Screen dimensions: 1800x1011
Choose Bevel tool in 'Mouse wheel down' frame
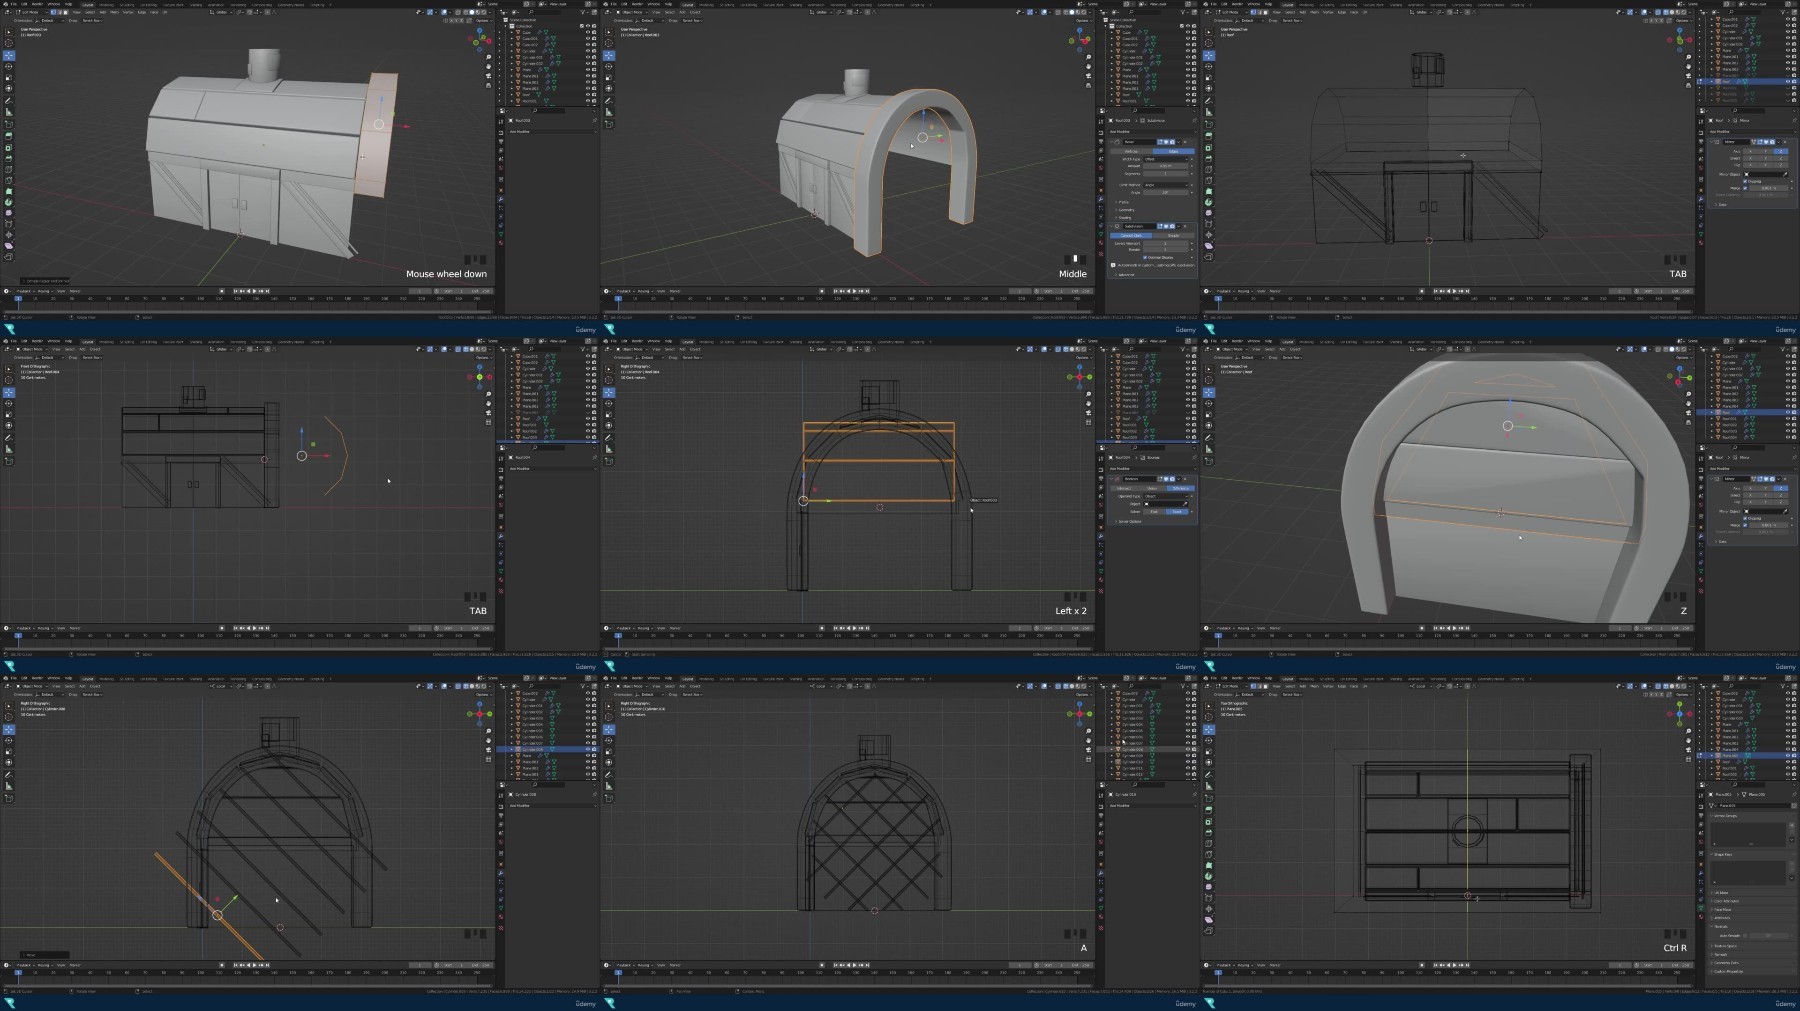pyautogui.click(x=9, y=158)
